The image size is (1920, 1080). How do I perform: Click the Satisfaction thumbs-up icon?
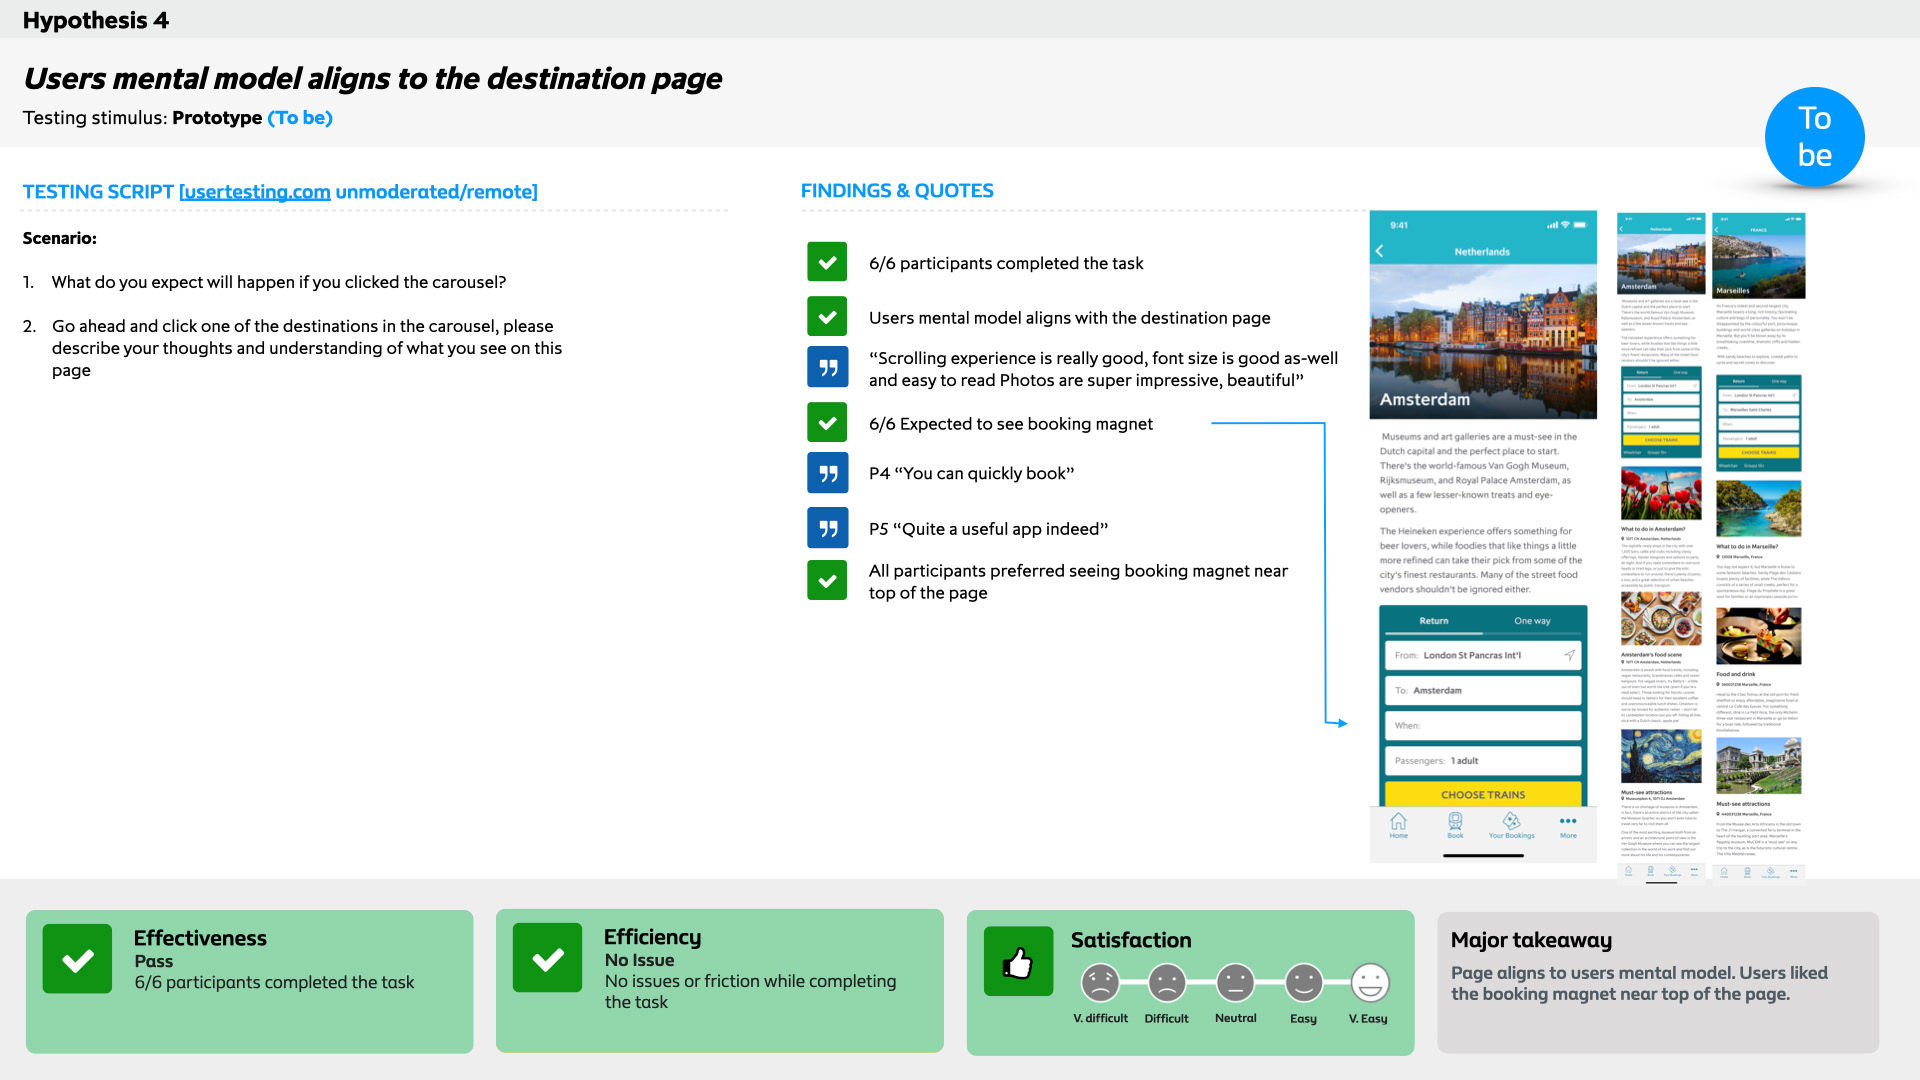[1018, 962]
